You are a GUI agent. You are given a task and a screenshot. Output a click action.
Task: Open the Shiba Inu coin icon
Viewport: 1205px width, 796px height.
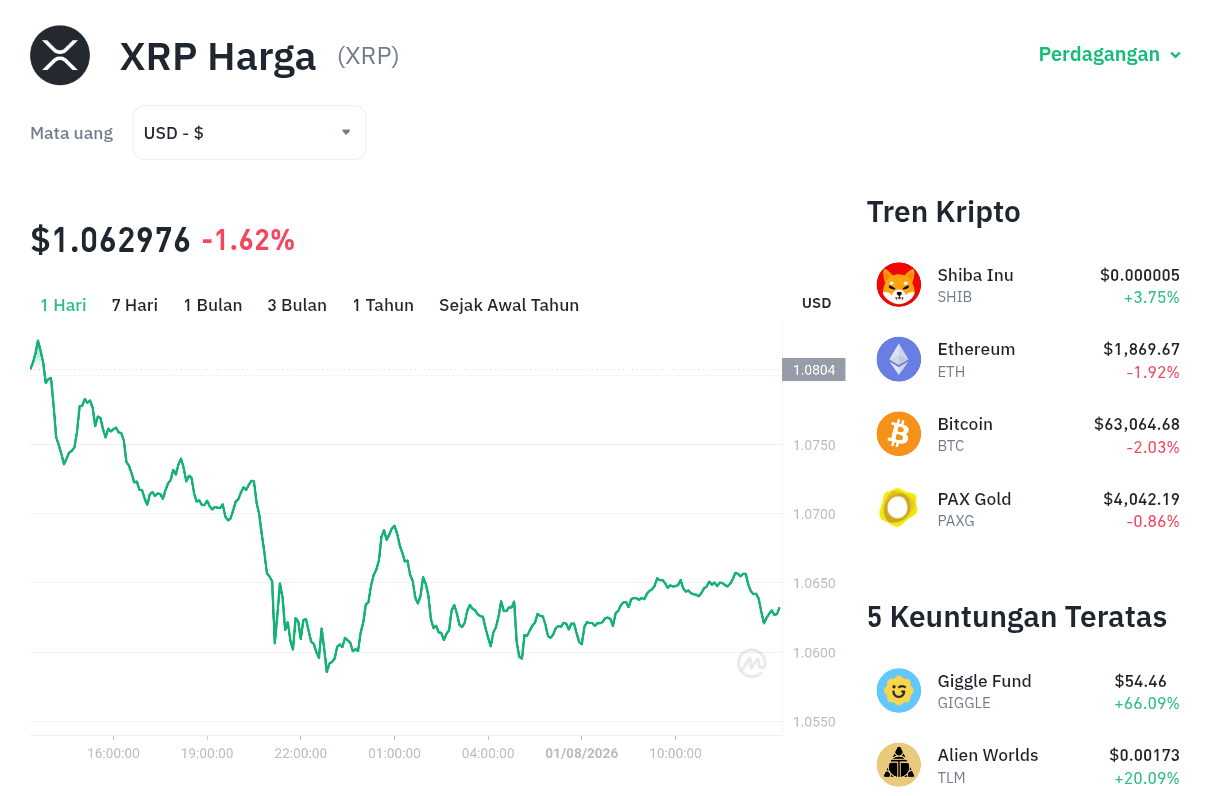899,285
